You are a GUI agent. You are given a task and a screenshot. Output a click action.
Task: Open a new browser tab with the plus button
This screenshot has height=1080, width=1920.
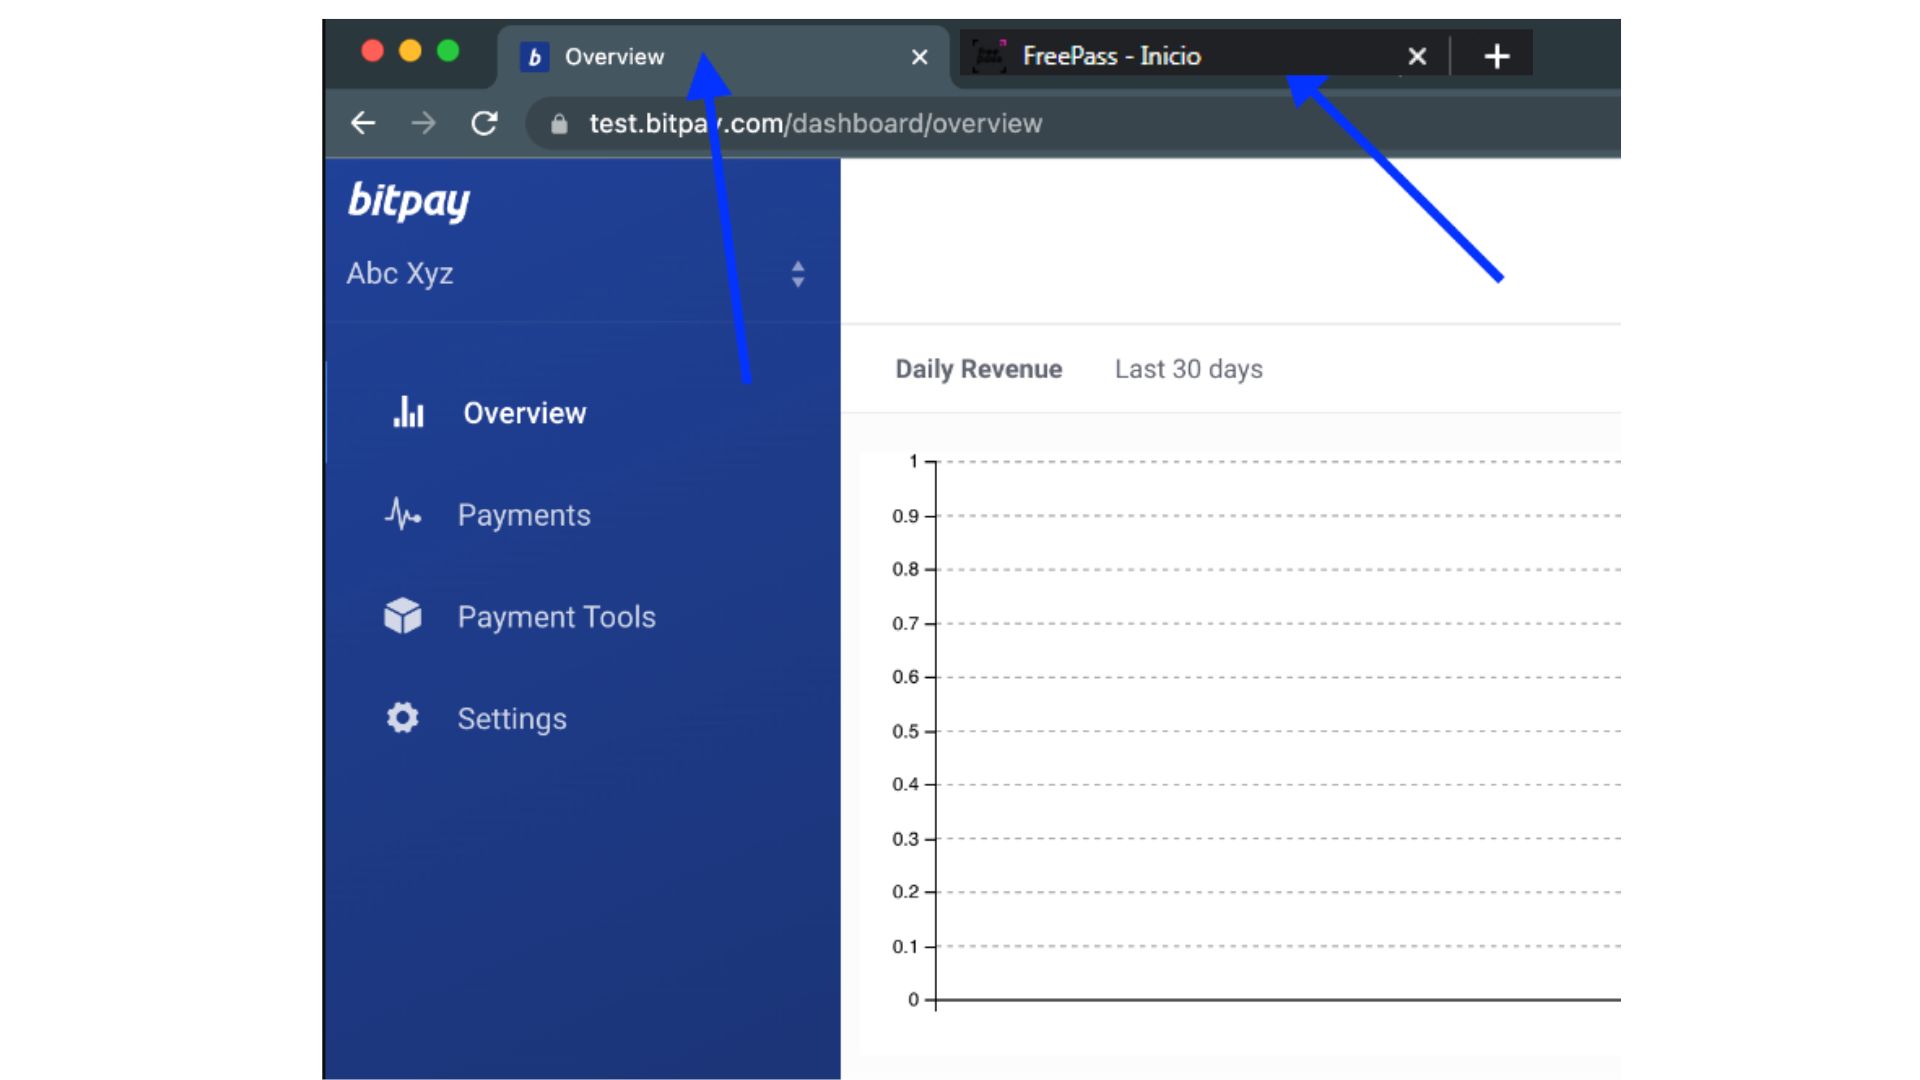point(1495,55)
